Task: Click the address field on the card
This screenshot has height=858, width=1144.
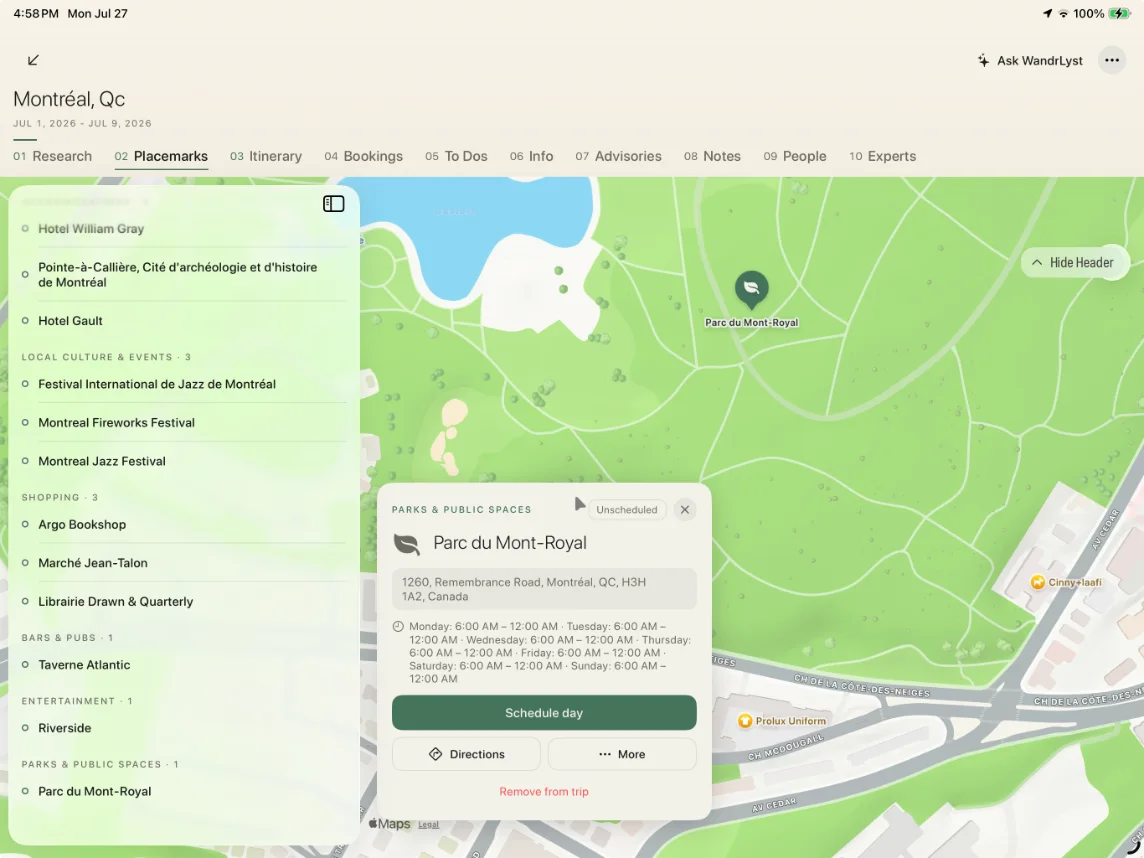Action: pos(544,589)
